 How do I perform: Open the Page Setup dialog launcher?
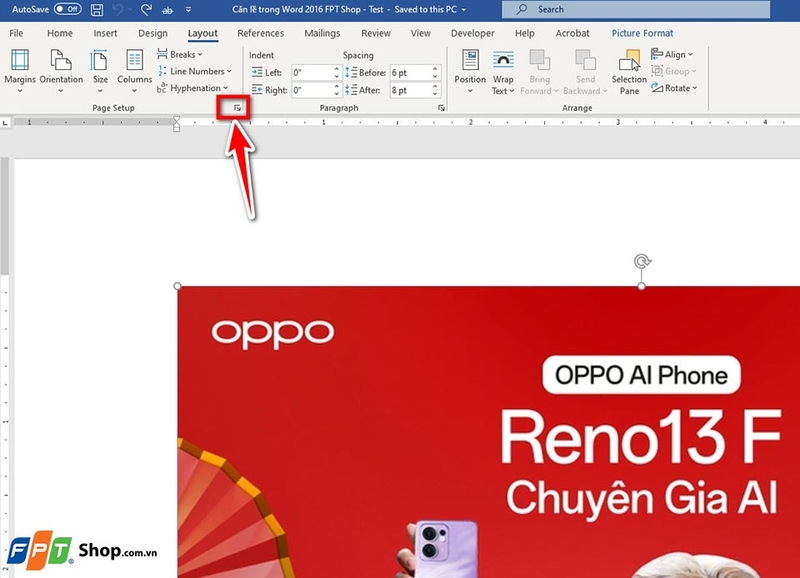[237, 108]
